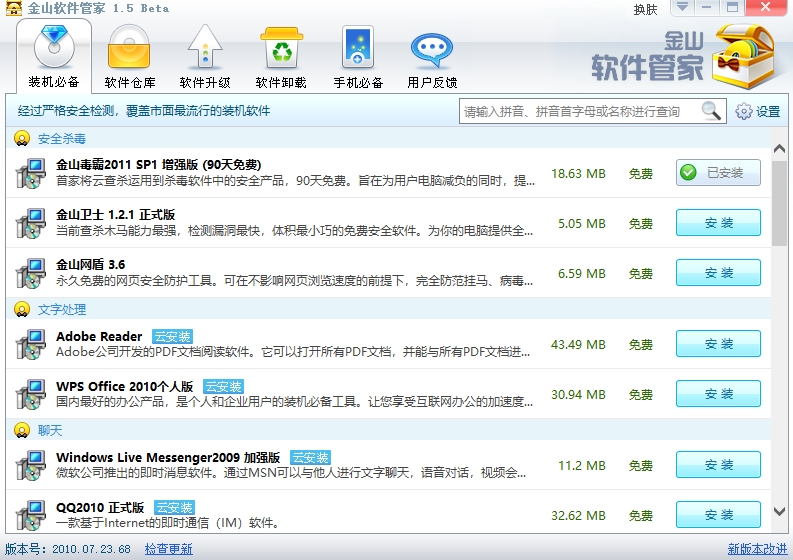The height and width of the screenshot is (560, 793).
Task: Install Adobe Reader
Action: point(718,343)
